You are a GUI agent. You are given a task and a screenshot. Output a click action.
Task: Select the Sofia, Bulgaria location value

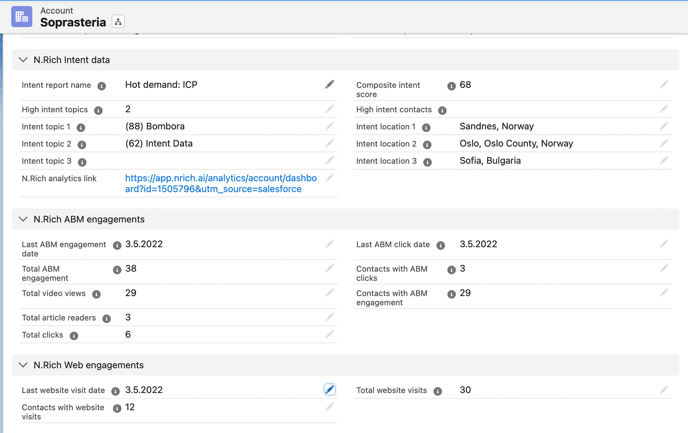490,161
